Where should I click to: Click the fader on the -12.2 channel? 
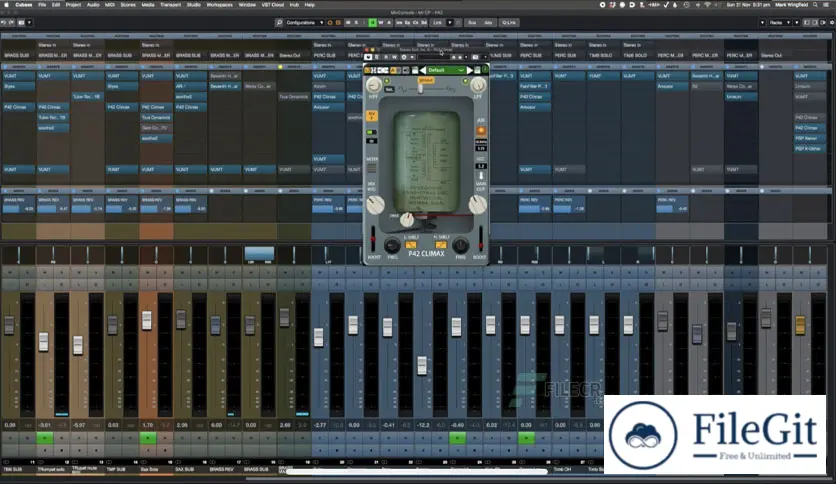[x=422, y=365]
